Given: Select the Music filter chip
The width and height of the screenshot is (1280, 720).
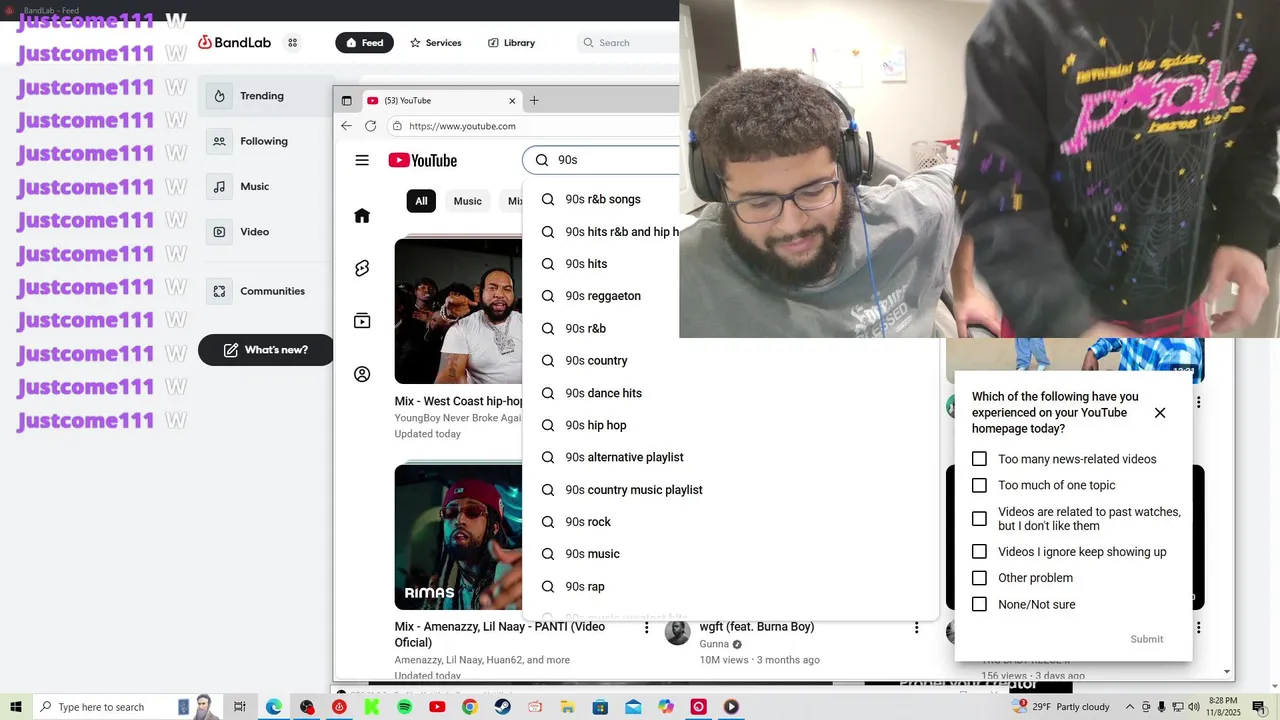Looking at the screenshot, I should [468, 201].
